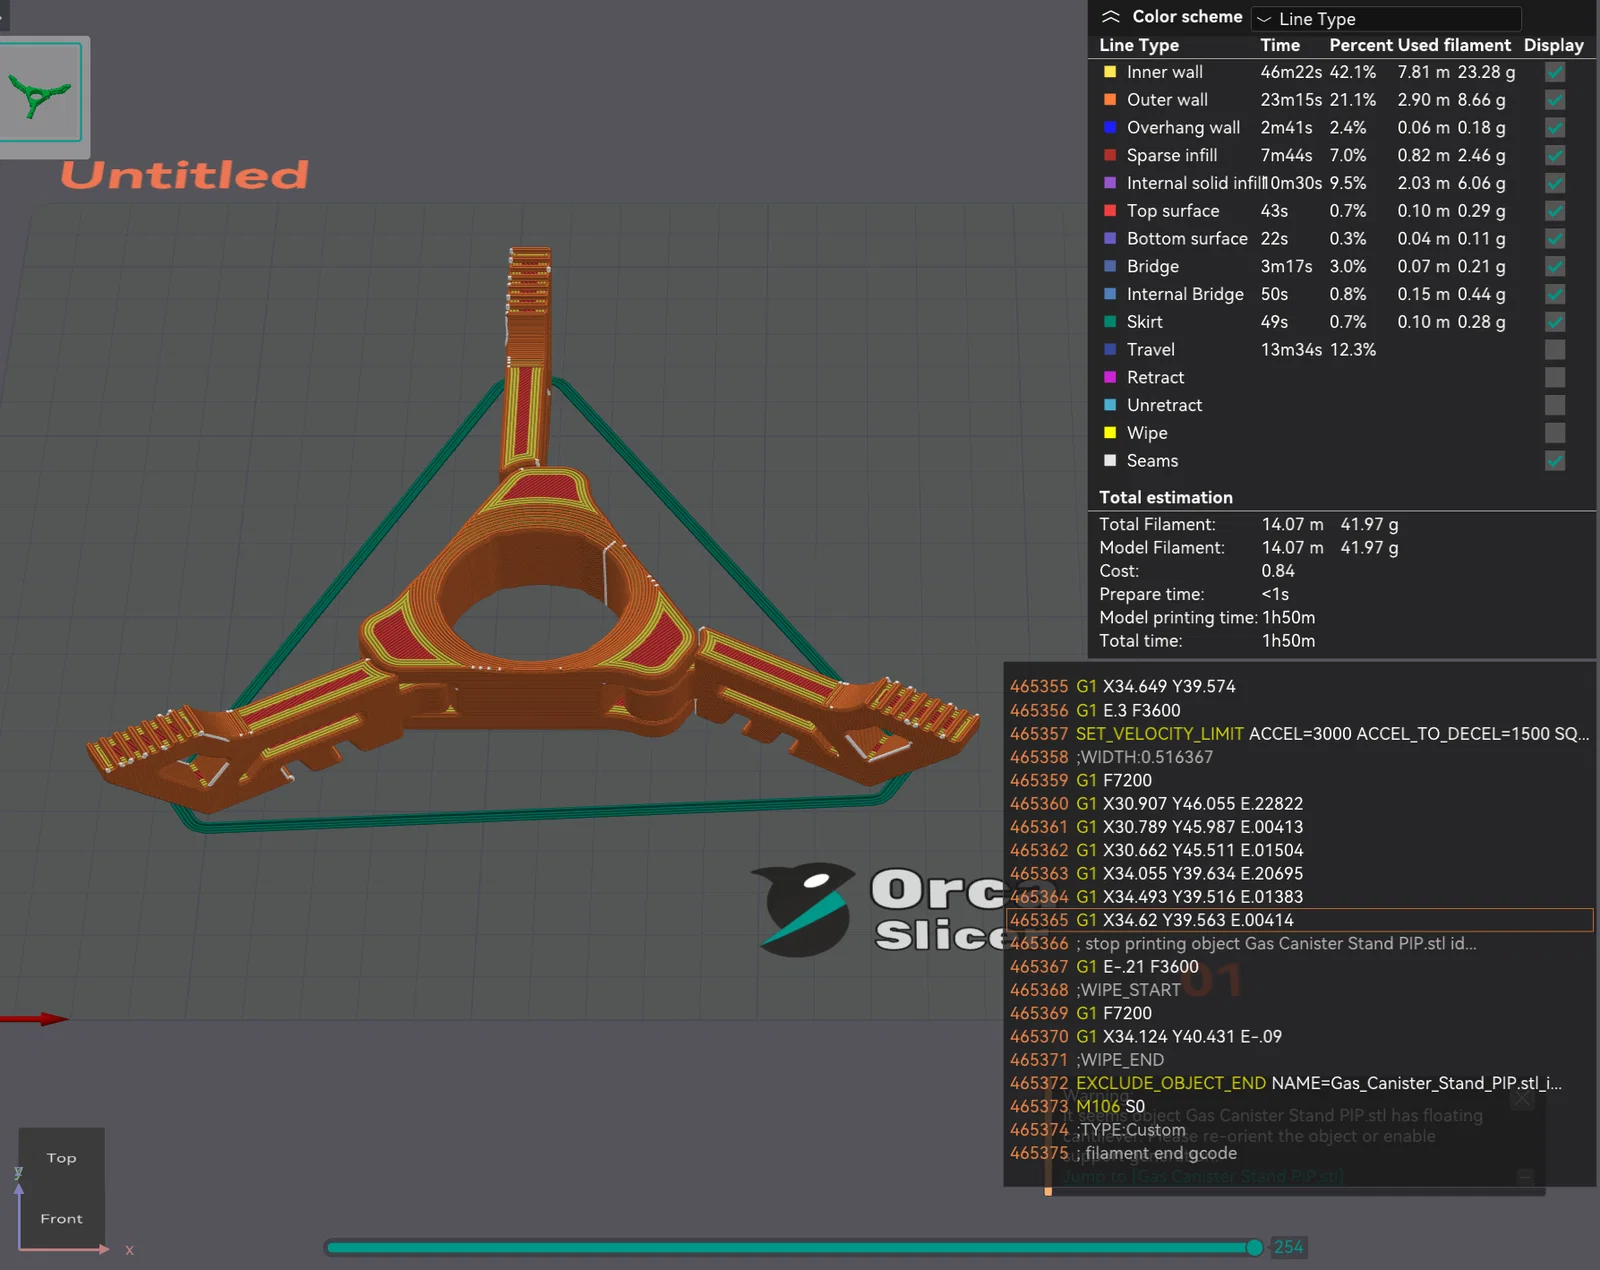Screen dimensions: 1600x1270
Task: Click the slider value label 254
Action: click(1288, 1247)
